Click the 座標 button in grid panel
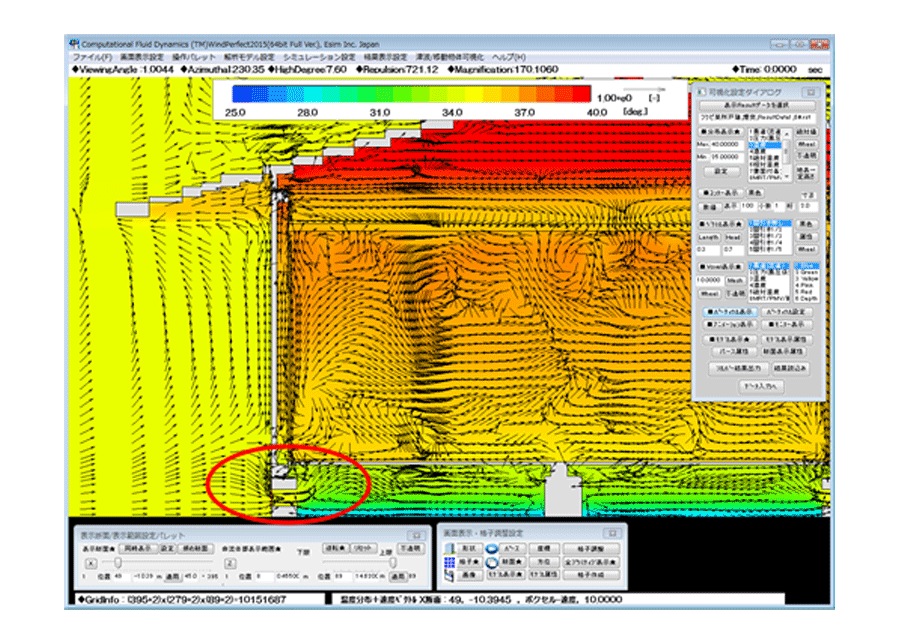The image size is (900, 641). pos(543,549)
